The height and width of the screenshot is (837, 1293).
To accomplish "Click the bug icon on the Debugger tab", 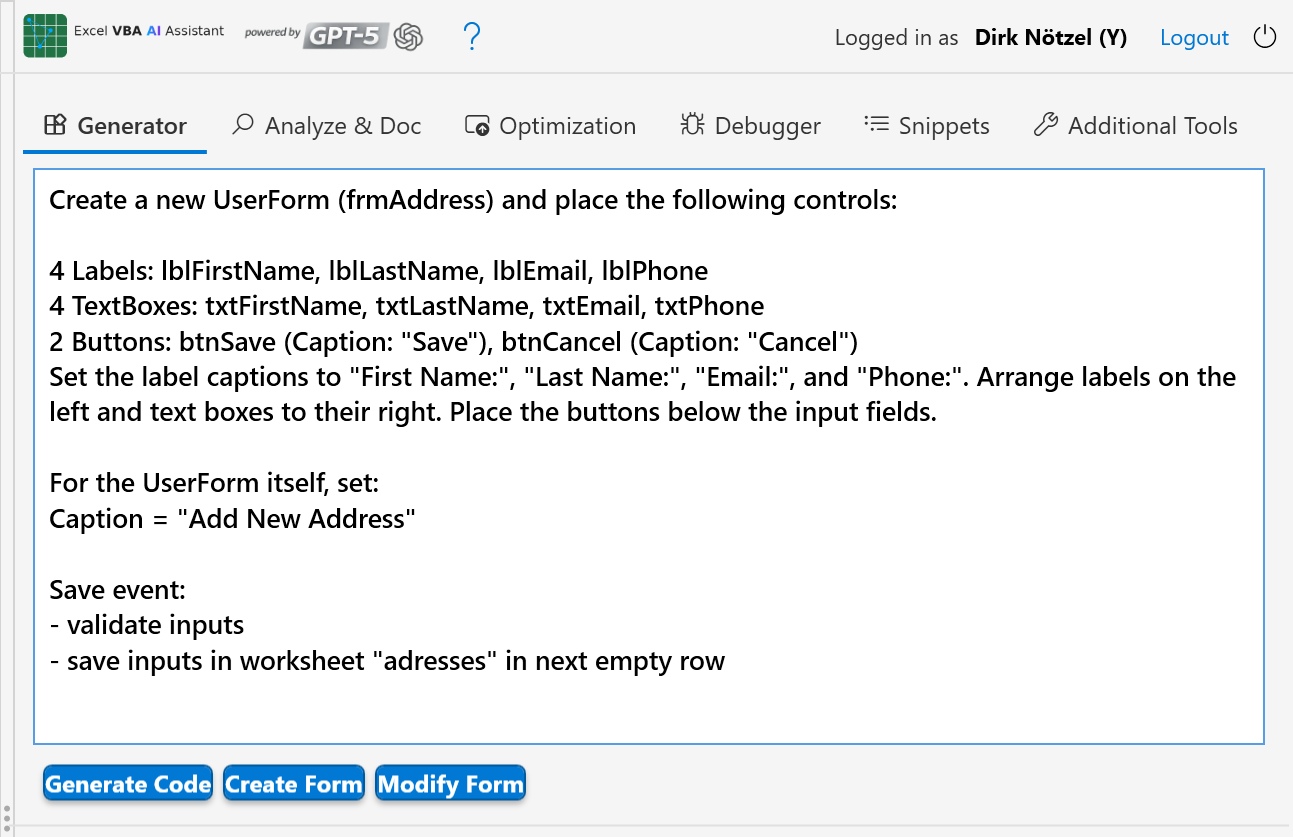I will pyautogui.click(x=691, y=124).
